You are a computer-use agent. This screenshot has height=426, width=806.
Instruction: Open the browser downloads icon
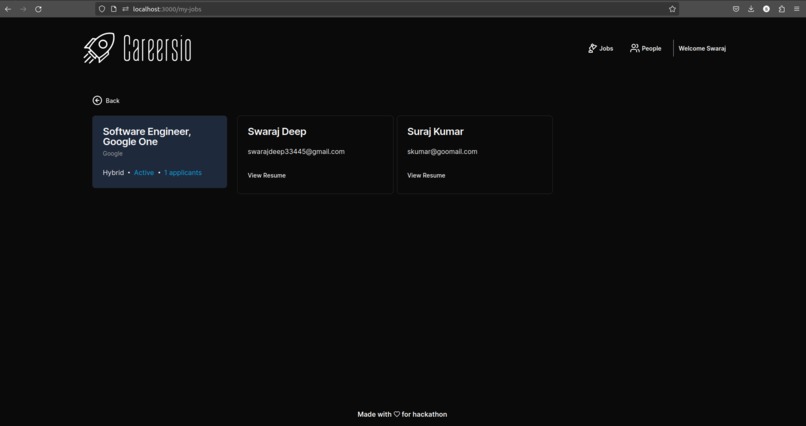(751, 9)
